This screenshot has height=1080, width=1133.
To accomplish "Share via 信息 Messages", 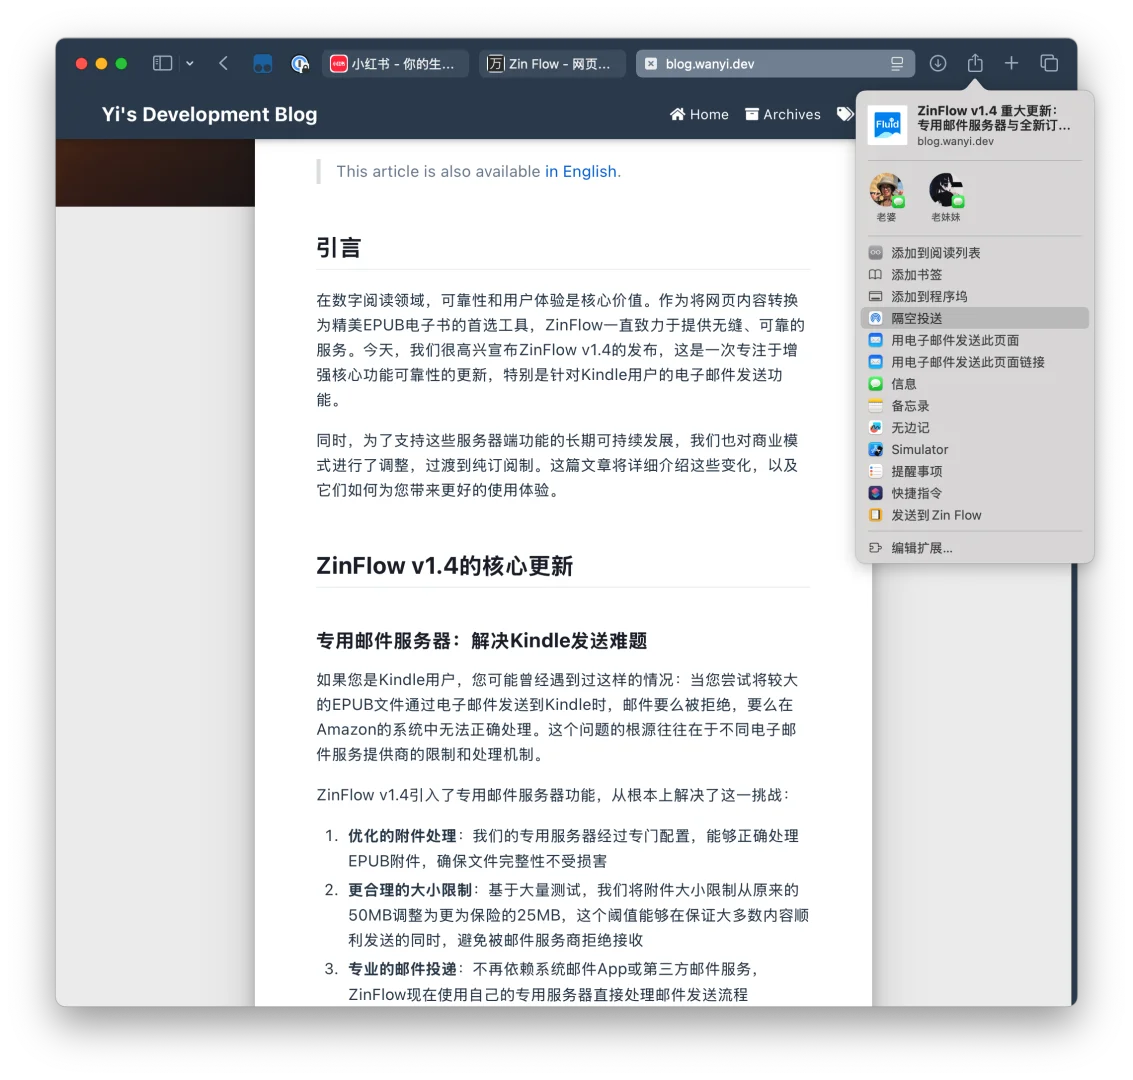I will [x=975, y=384].
